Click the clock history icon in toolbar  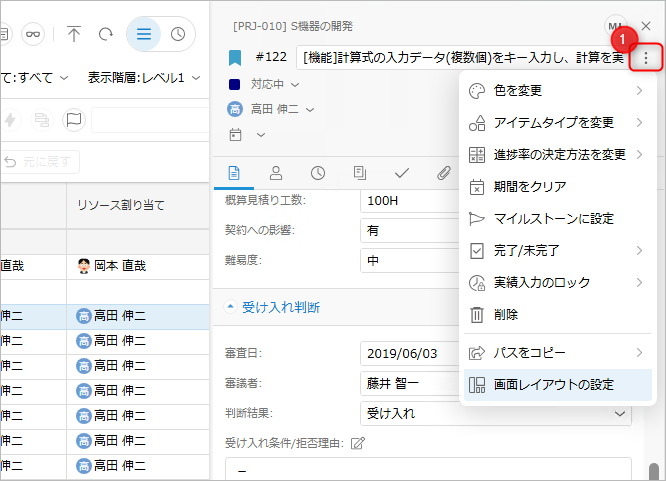coord(178,34)
